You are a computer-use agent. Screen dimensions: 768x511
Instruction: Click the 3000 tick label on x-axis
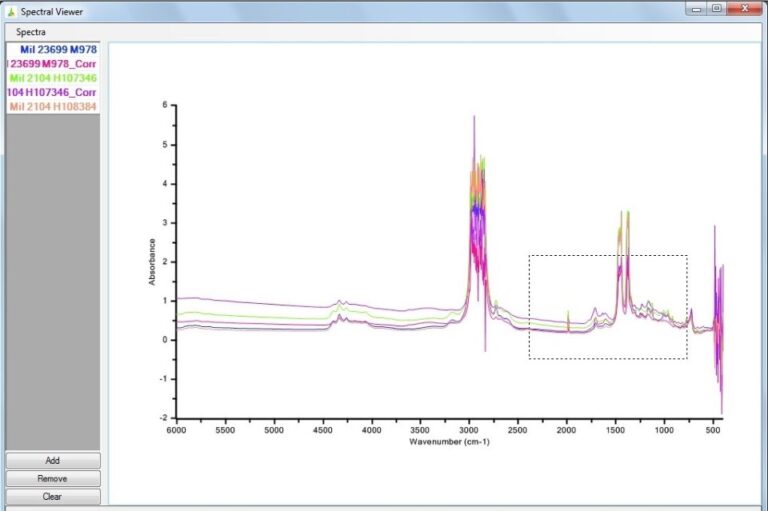coord(469,430)
